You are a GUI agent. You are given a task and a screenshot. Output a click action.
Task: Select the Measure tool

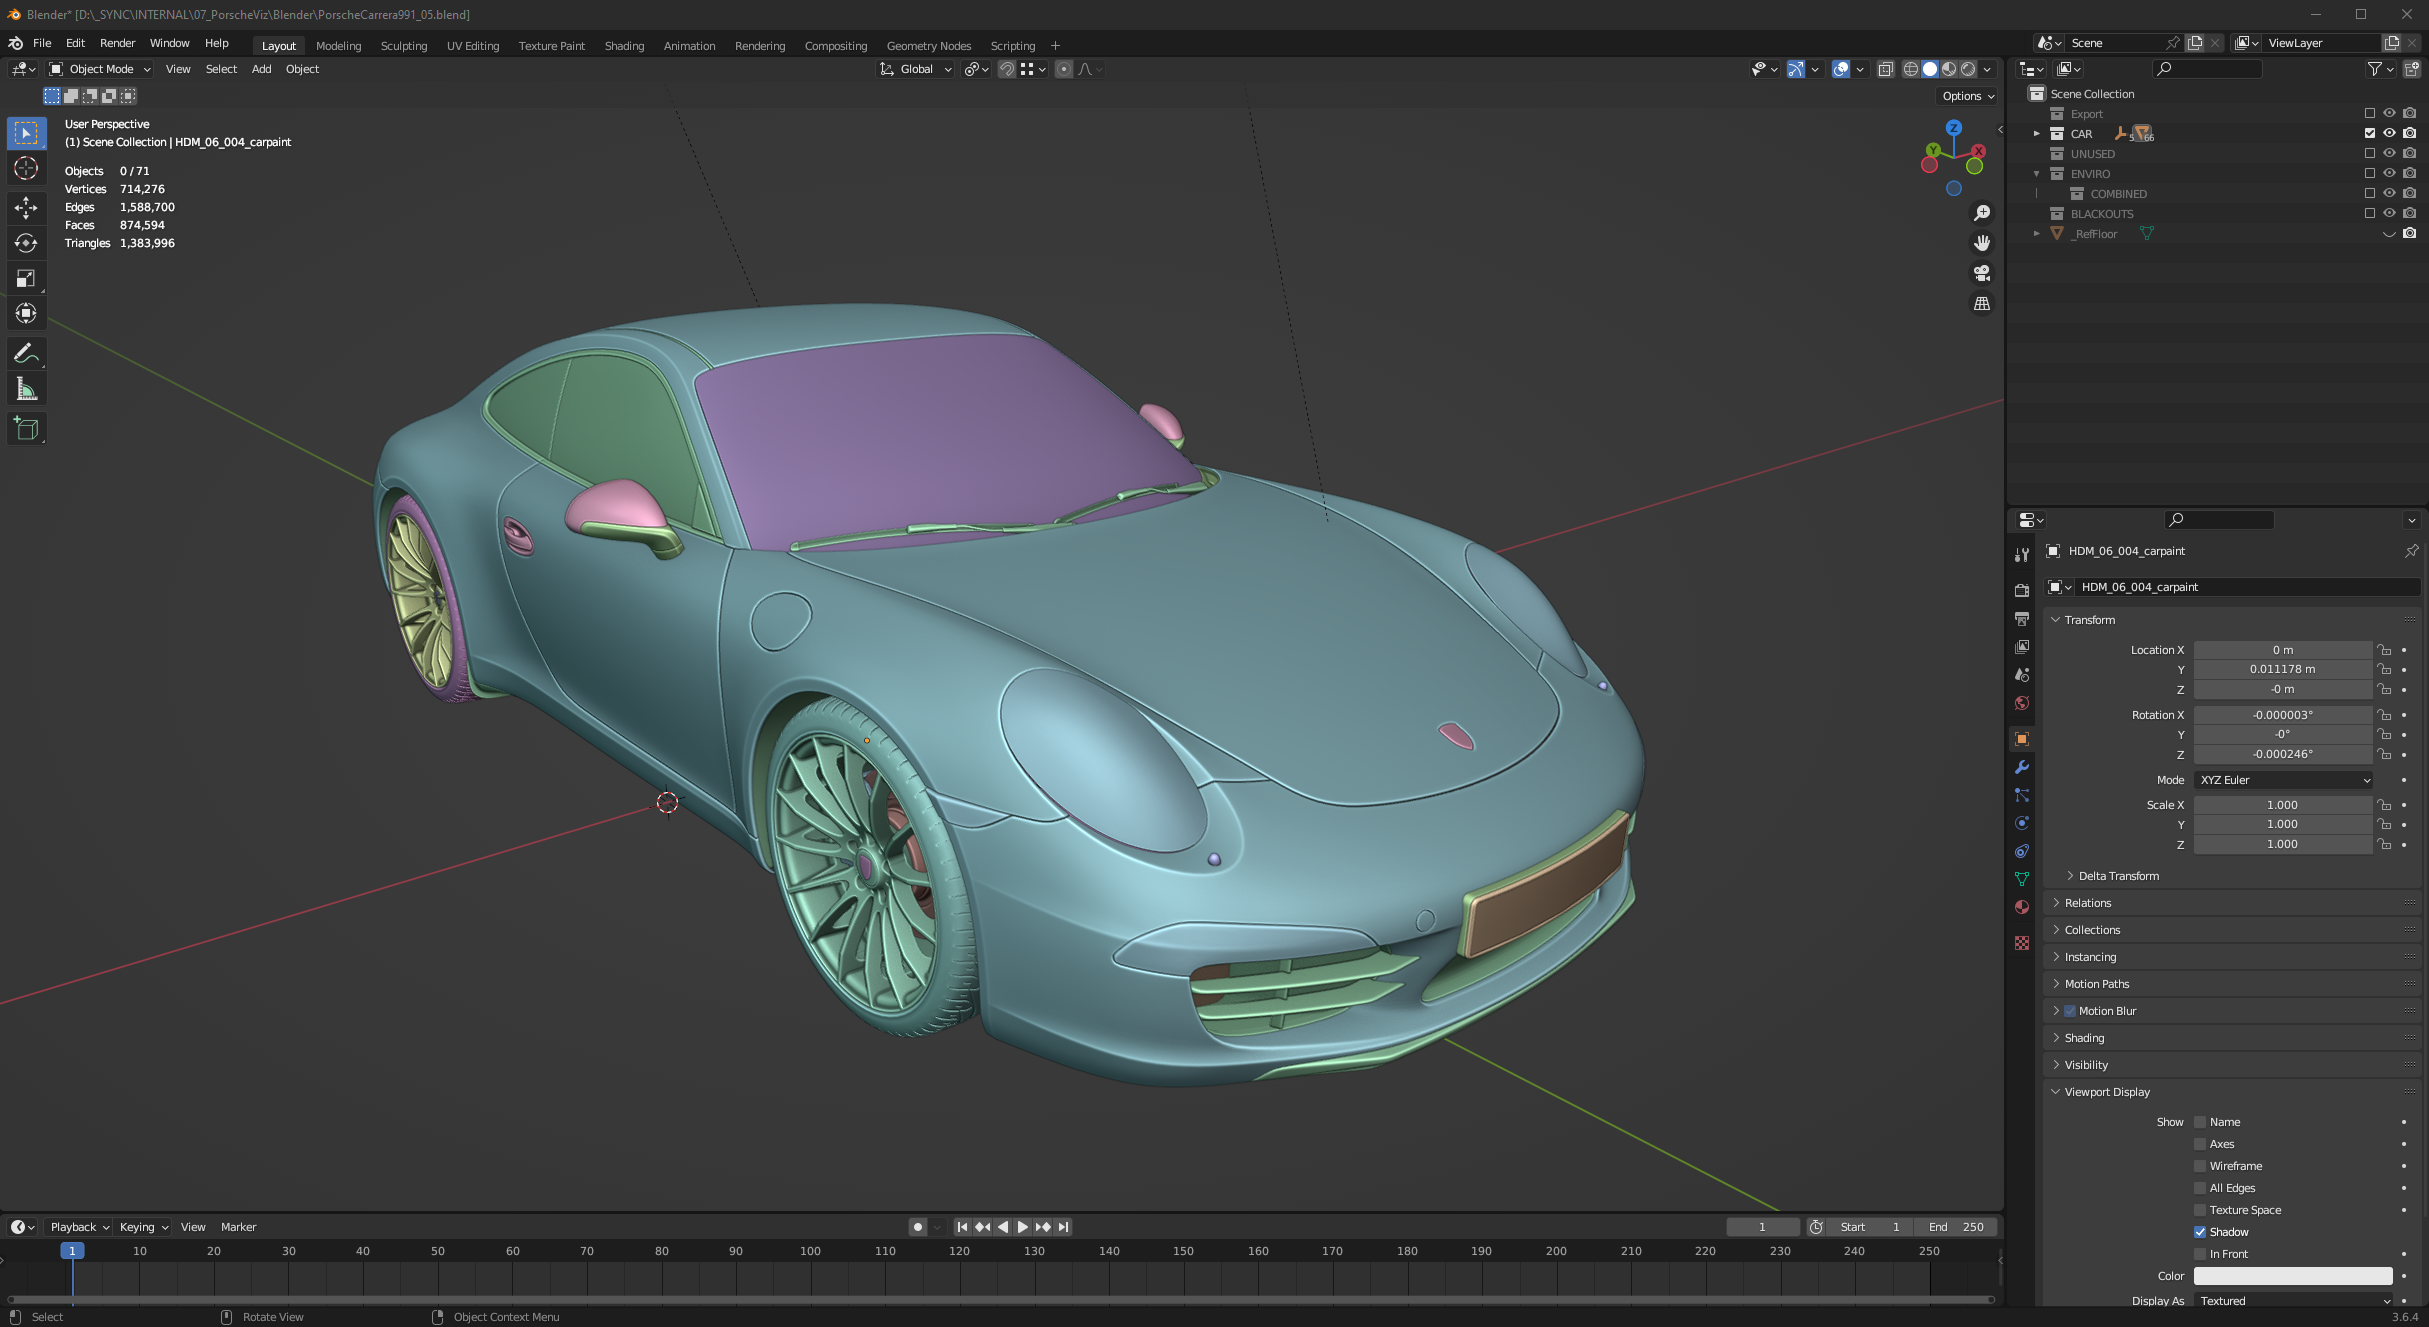26,390
